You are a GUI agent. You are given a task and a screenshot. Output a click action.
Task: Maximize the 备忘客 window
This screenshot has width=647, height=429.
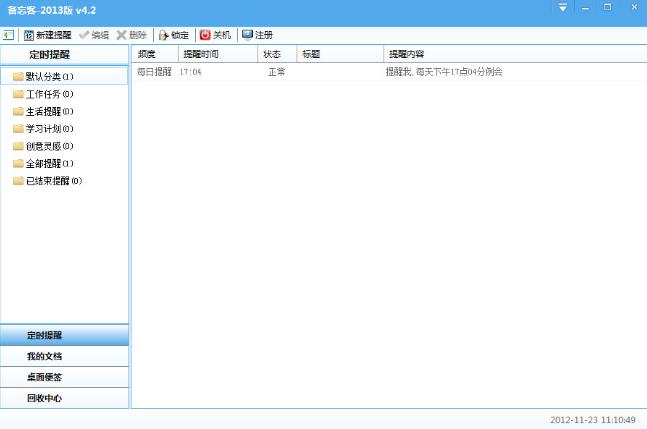click(608, 7)
